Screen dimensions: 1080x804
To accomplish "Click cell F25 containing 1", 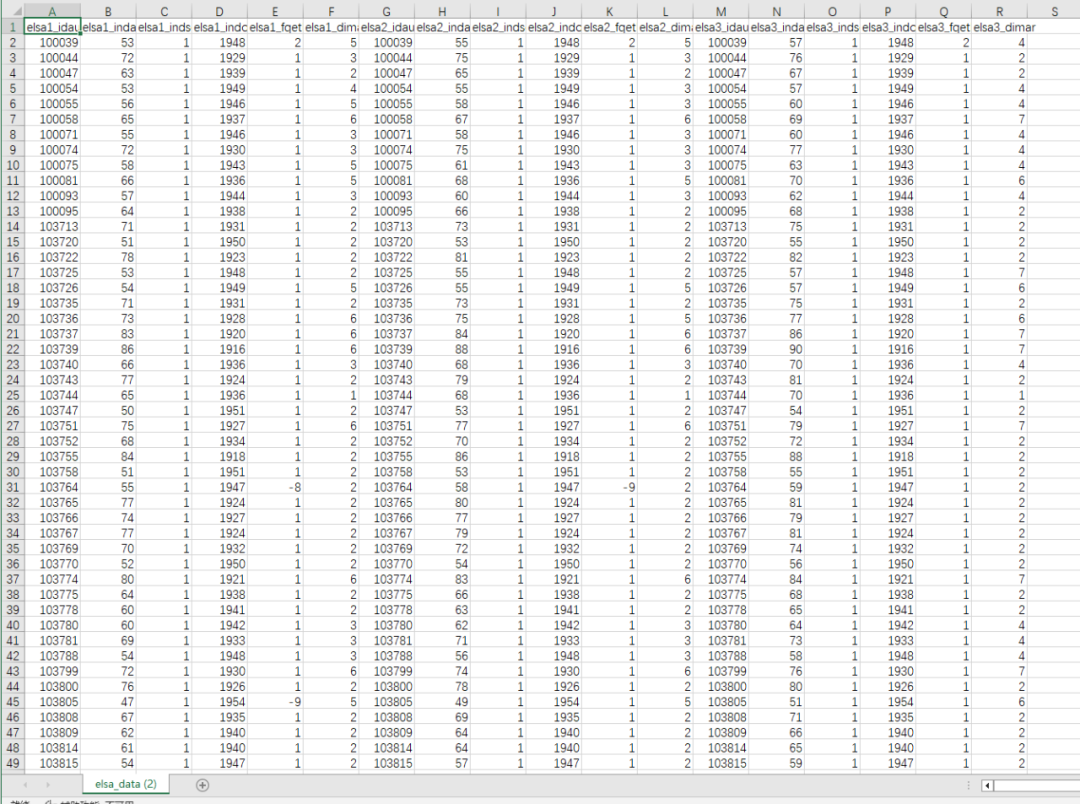I will [x=331, y=395].
